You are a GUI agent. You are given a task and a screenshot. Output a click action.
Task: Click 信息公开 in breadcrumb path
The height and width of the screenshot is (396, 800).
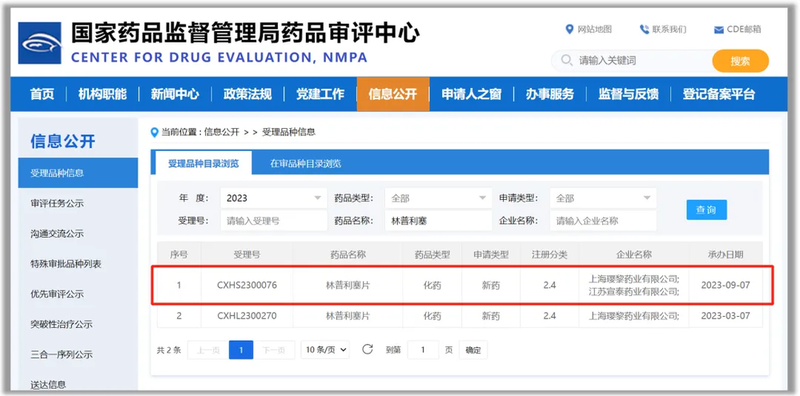(x=221, y=132)
